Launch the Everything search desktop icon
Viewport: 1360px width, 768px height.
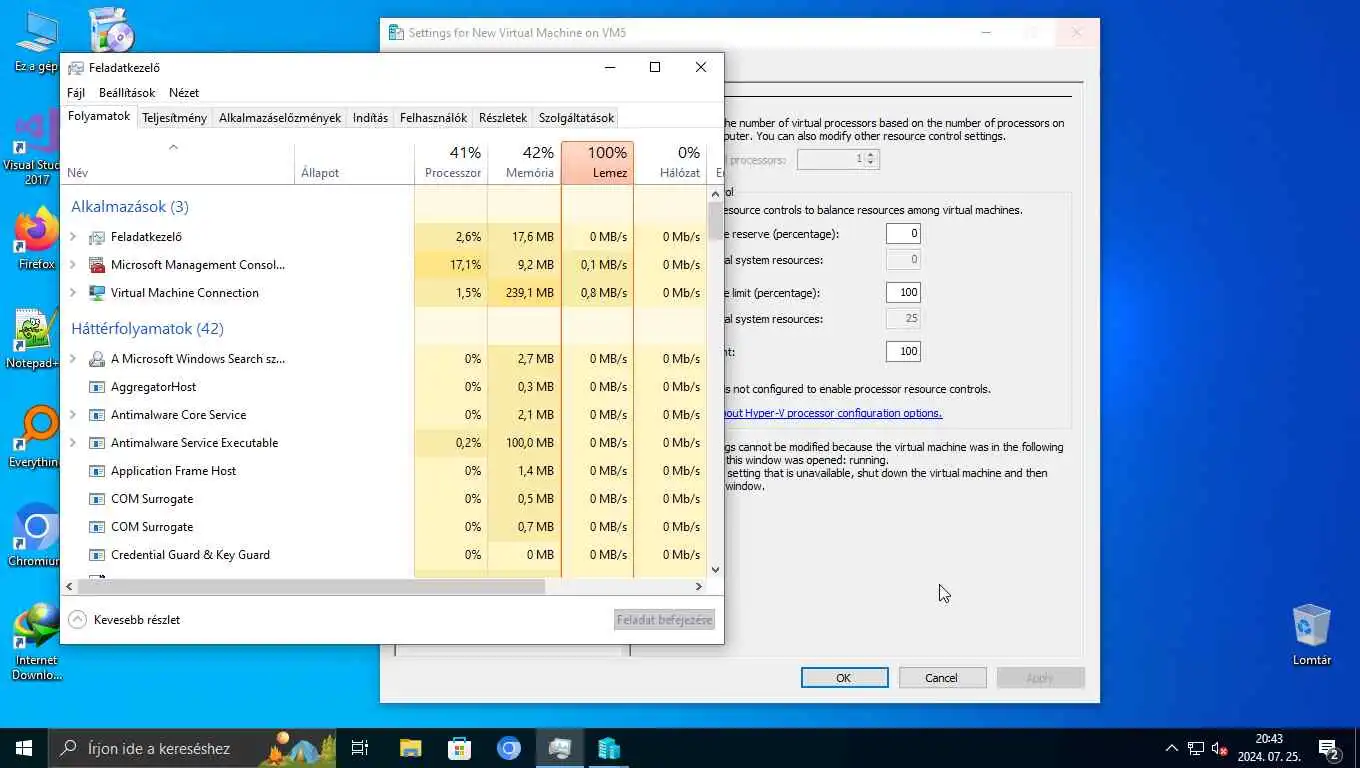(x=34, y=437)
